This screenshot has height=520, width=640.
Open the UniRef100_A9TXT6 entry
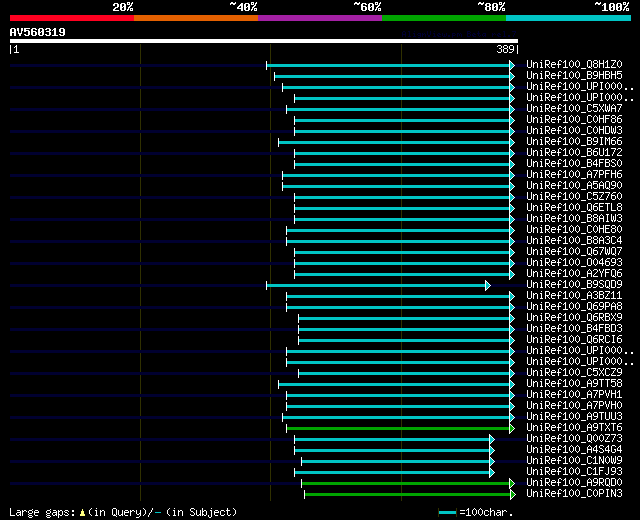coord(574,428)
